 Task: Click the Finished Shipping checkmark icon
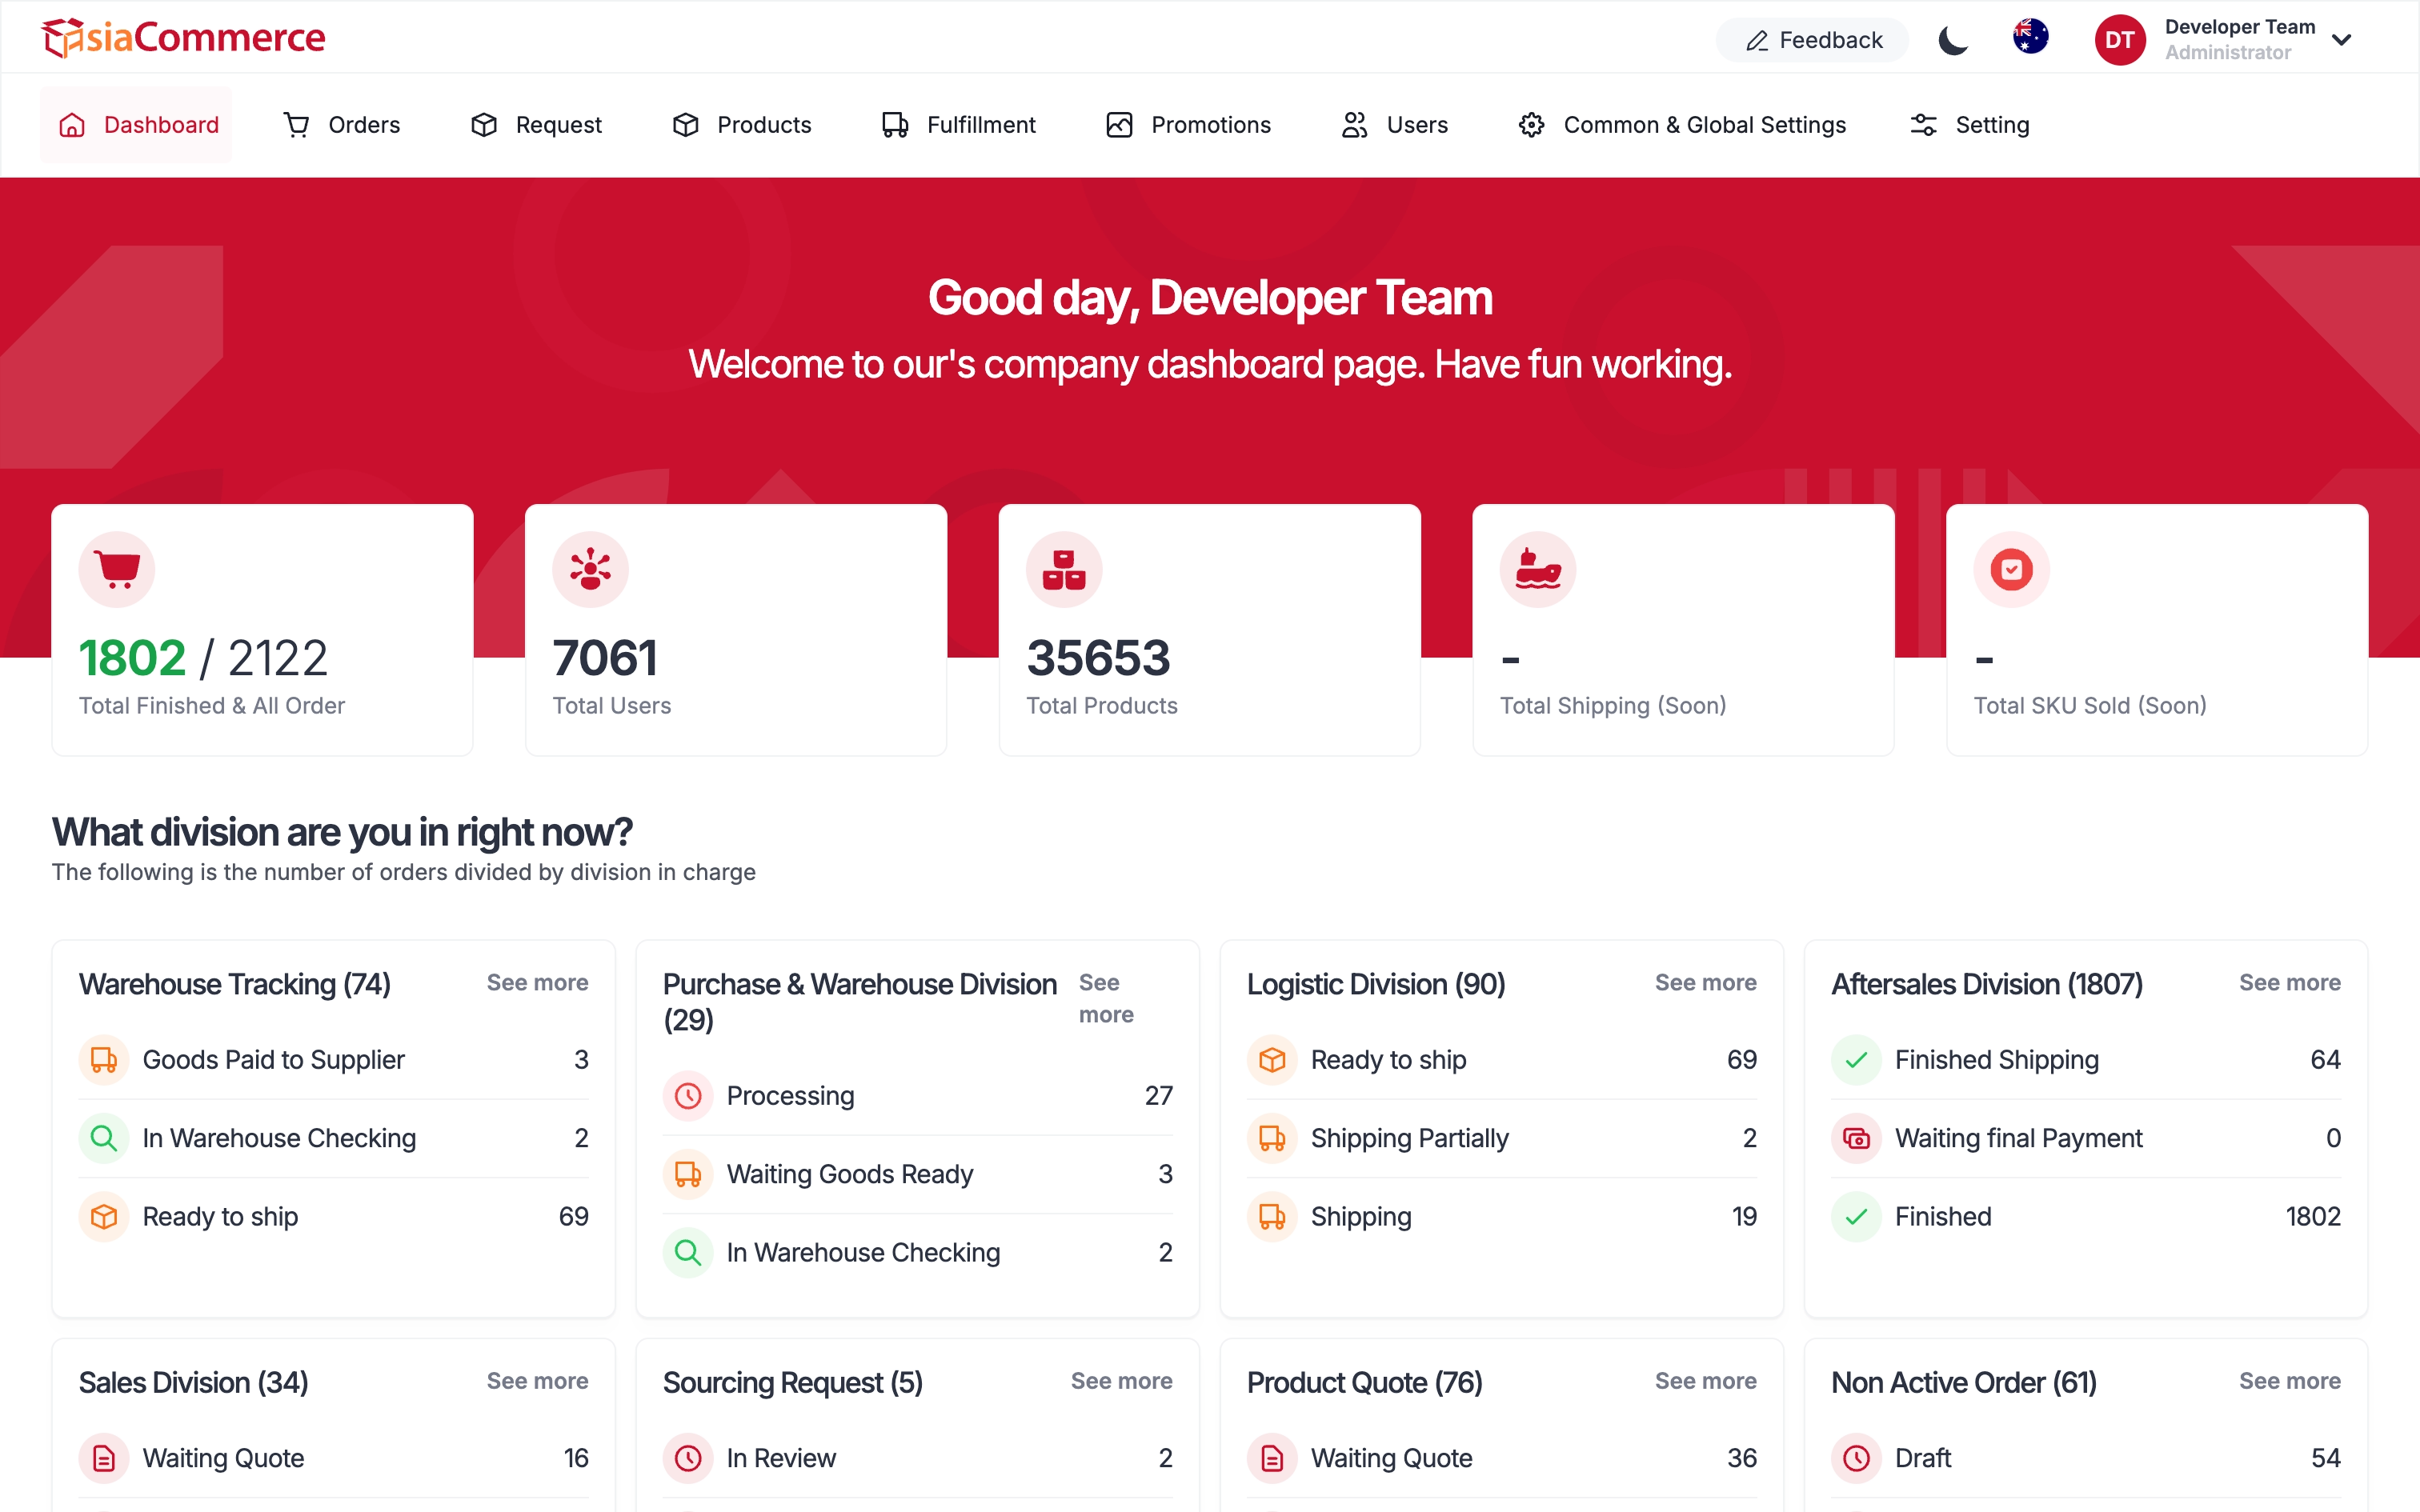coord(1856,1060)
